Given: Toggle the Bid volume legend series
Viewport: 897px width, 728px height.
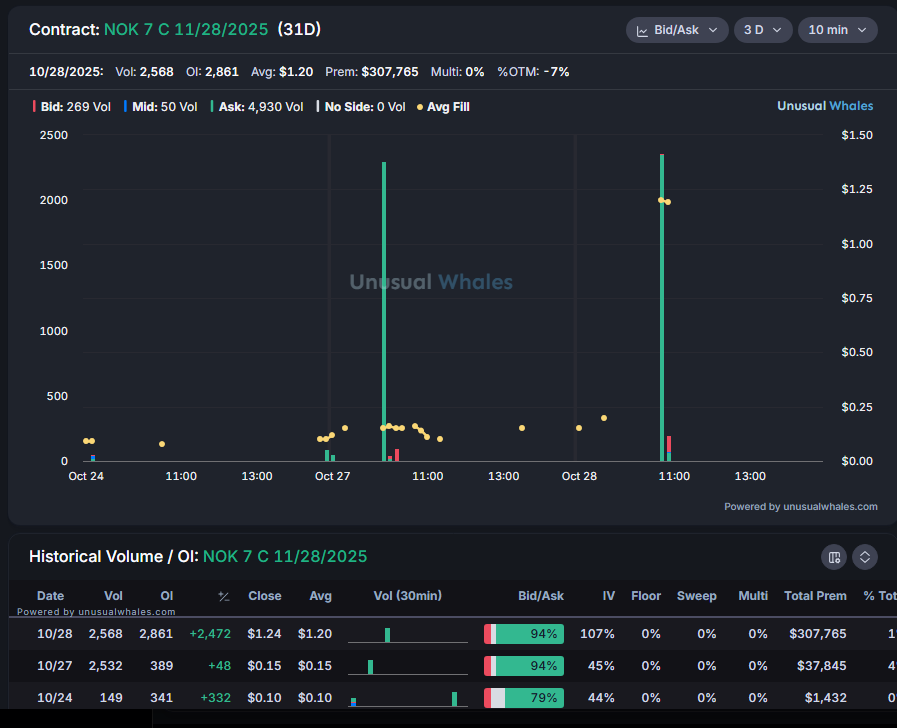Looking at the screenshot, I should tap(71, 107).
